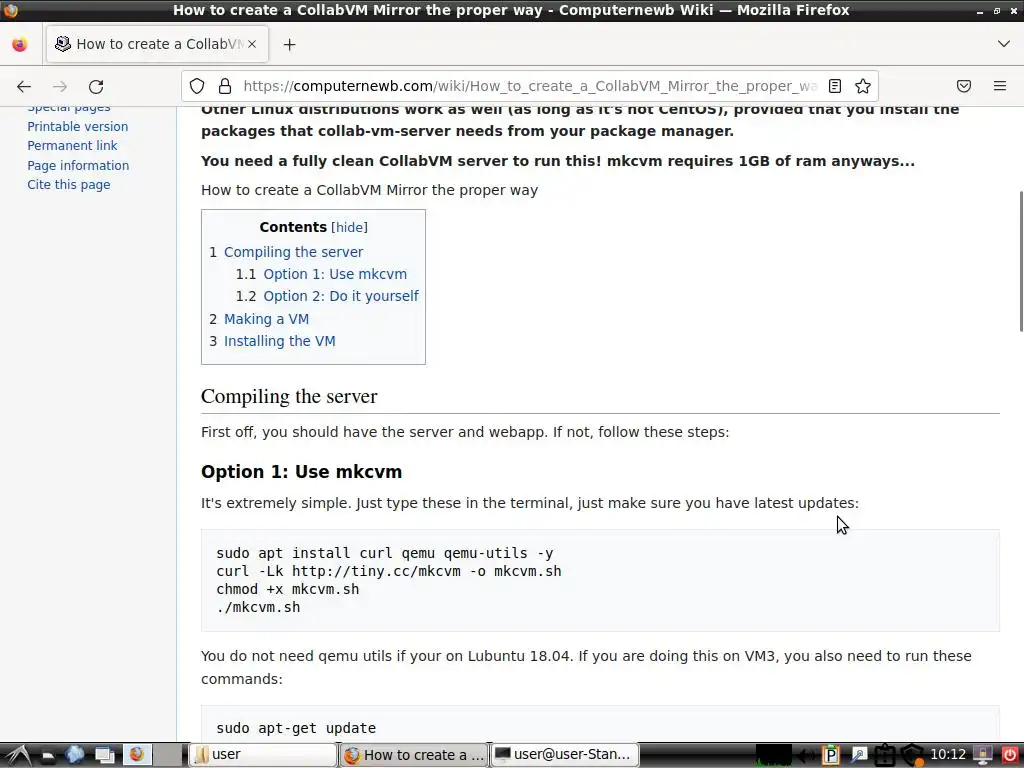The height and width of the screenshot is (768, 1024).
Task: Jump to Installing the VM section
Action: click(280, 341)
